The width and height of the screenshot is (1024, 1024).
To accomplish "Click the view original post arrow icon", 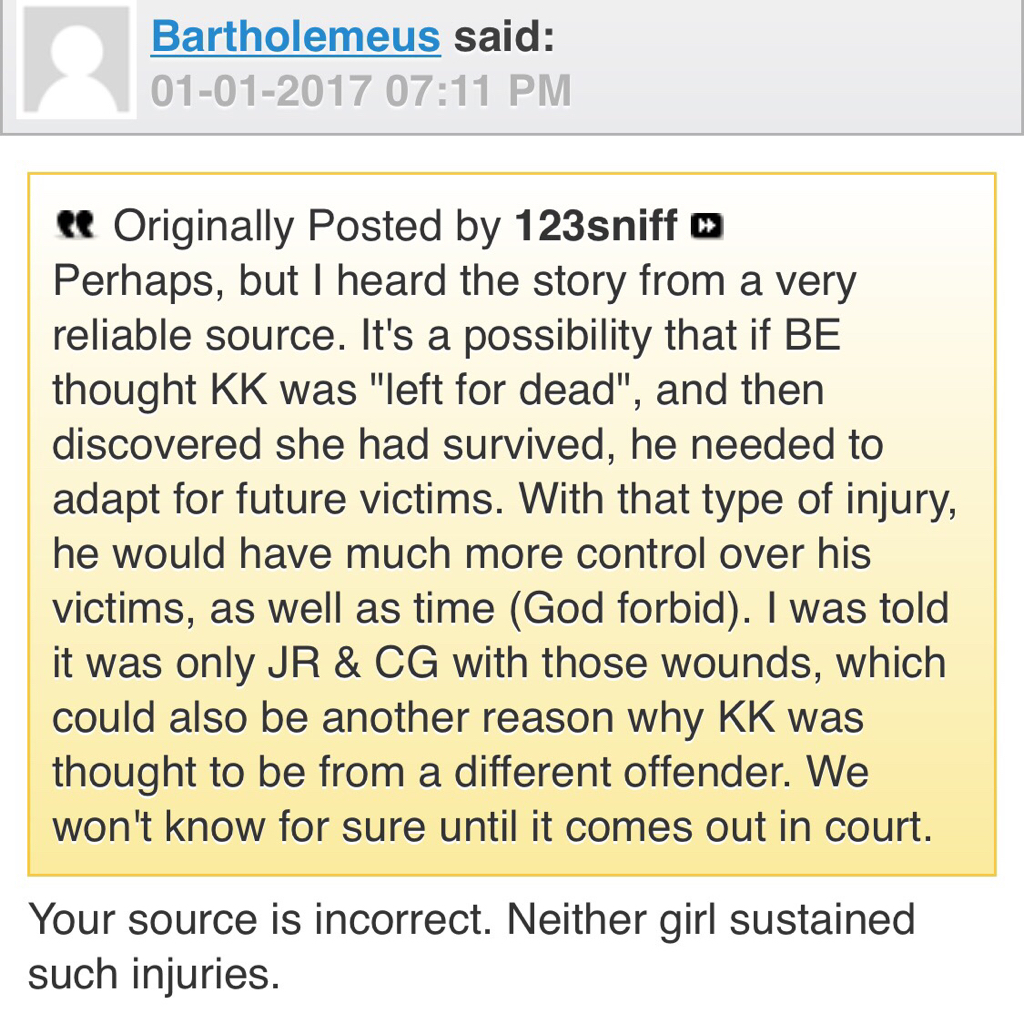I will 707,227.
